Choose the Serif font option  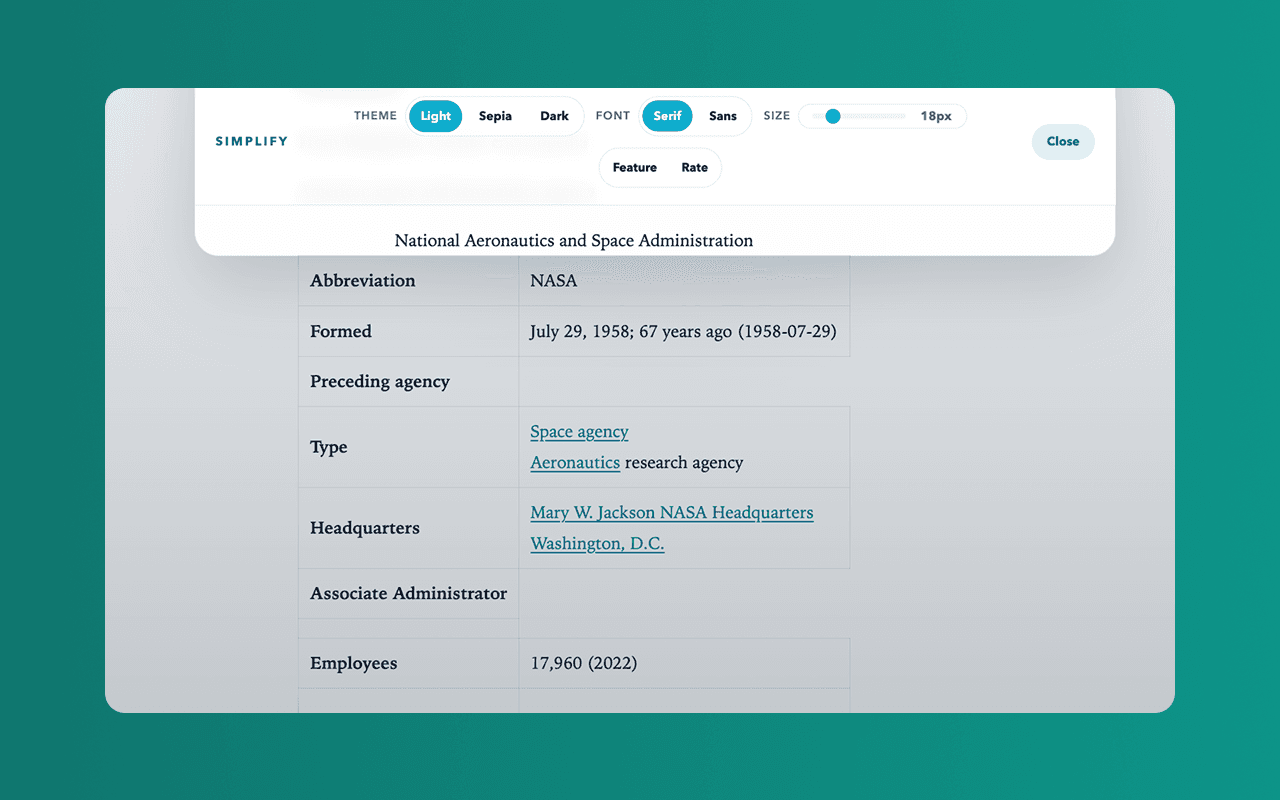pos(667,116)
